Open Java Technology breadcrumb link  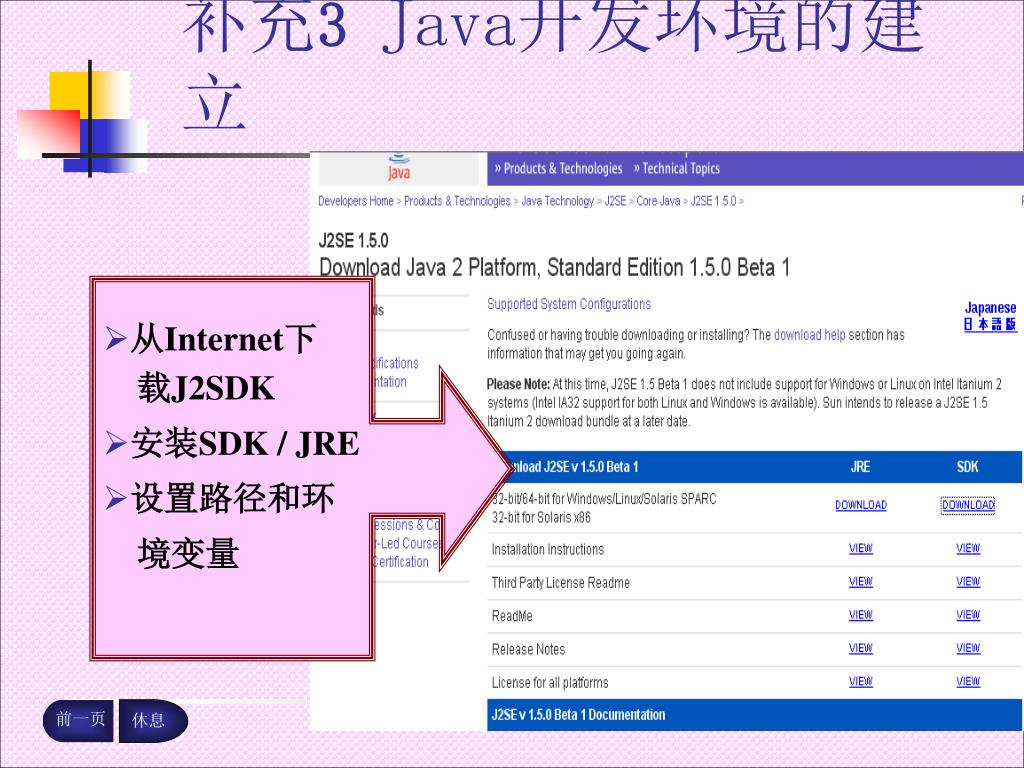[x=557, y=201]
